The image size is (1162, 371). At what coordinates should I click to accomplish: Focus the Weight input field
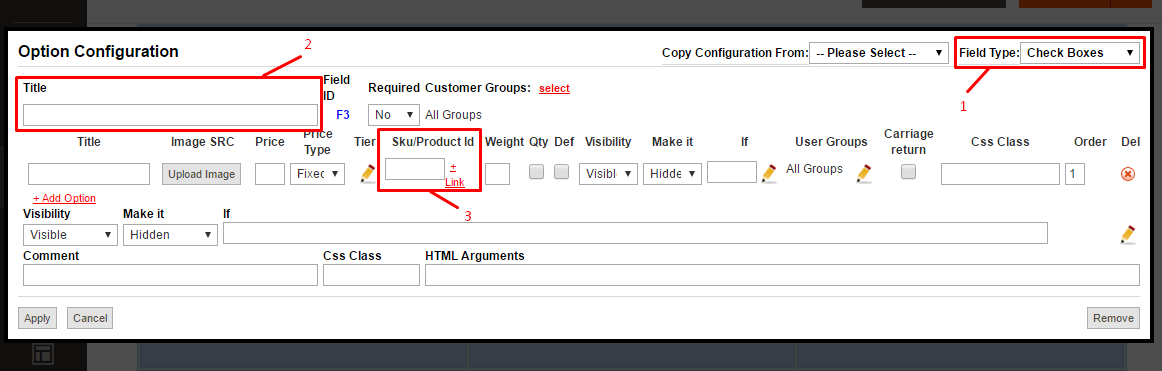coord(497,174)
